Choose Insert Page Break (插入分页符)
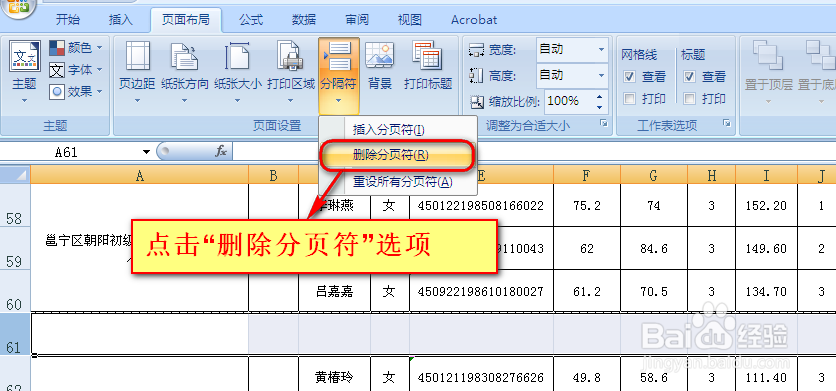Viewport: 836px width, 391px height. tap(397, 129)
